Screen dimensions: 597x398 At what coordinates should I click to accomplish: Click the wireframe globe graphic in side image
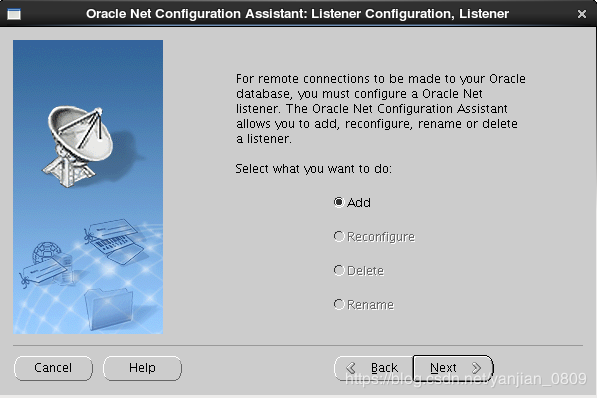tap(46, 253)
